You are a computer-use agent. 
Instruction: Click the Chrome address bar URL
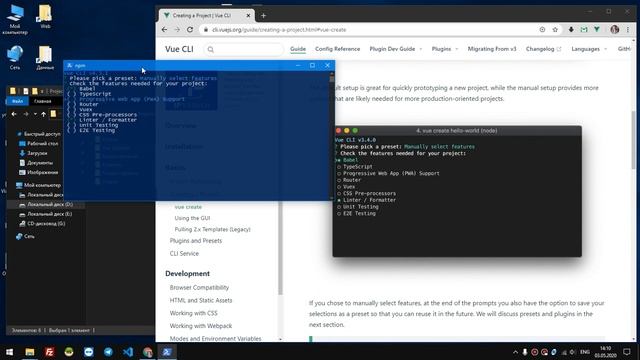pos(279,30)
